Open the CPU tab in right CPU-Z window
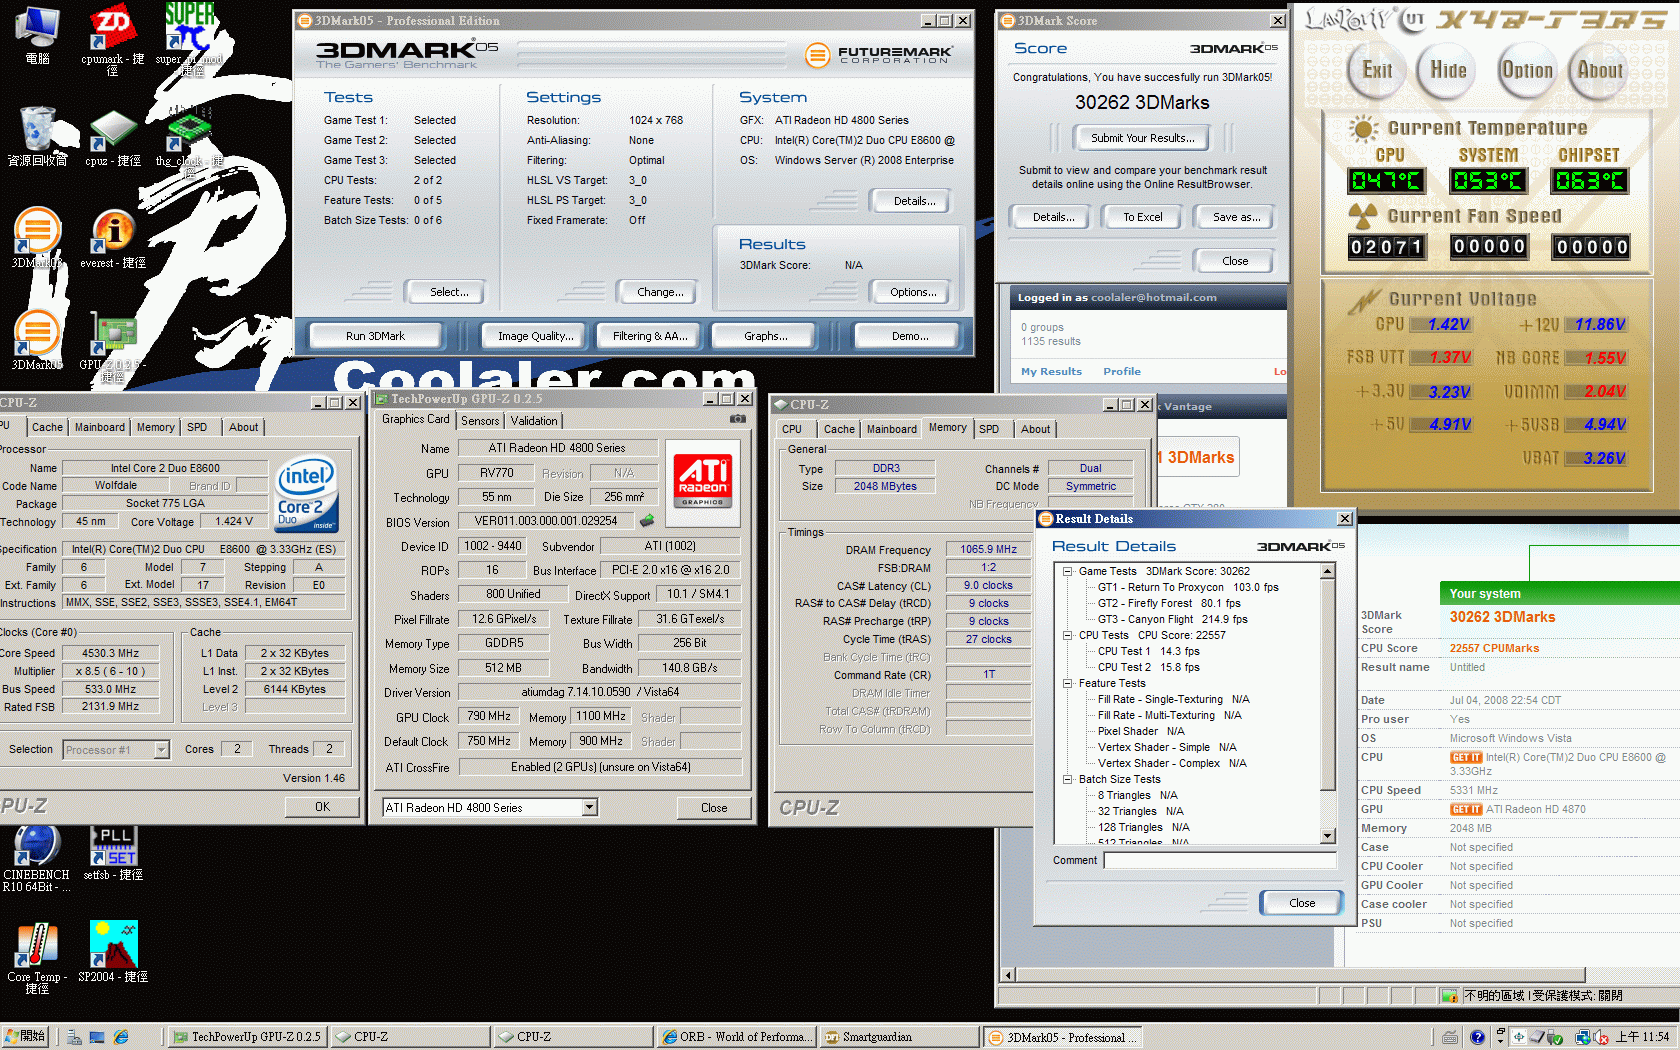Image resolution: width=1680 pixels, height=1050 pixels. [x=792, y=429]
